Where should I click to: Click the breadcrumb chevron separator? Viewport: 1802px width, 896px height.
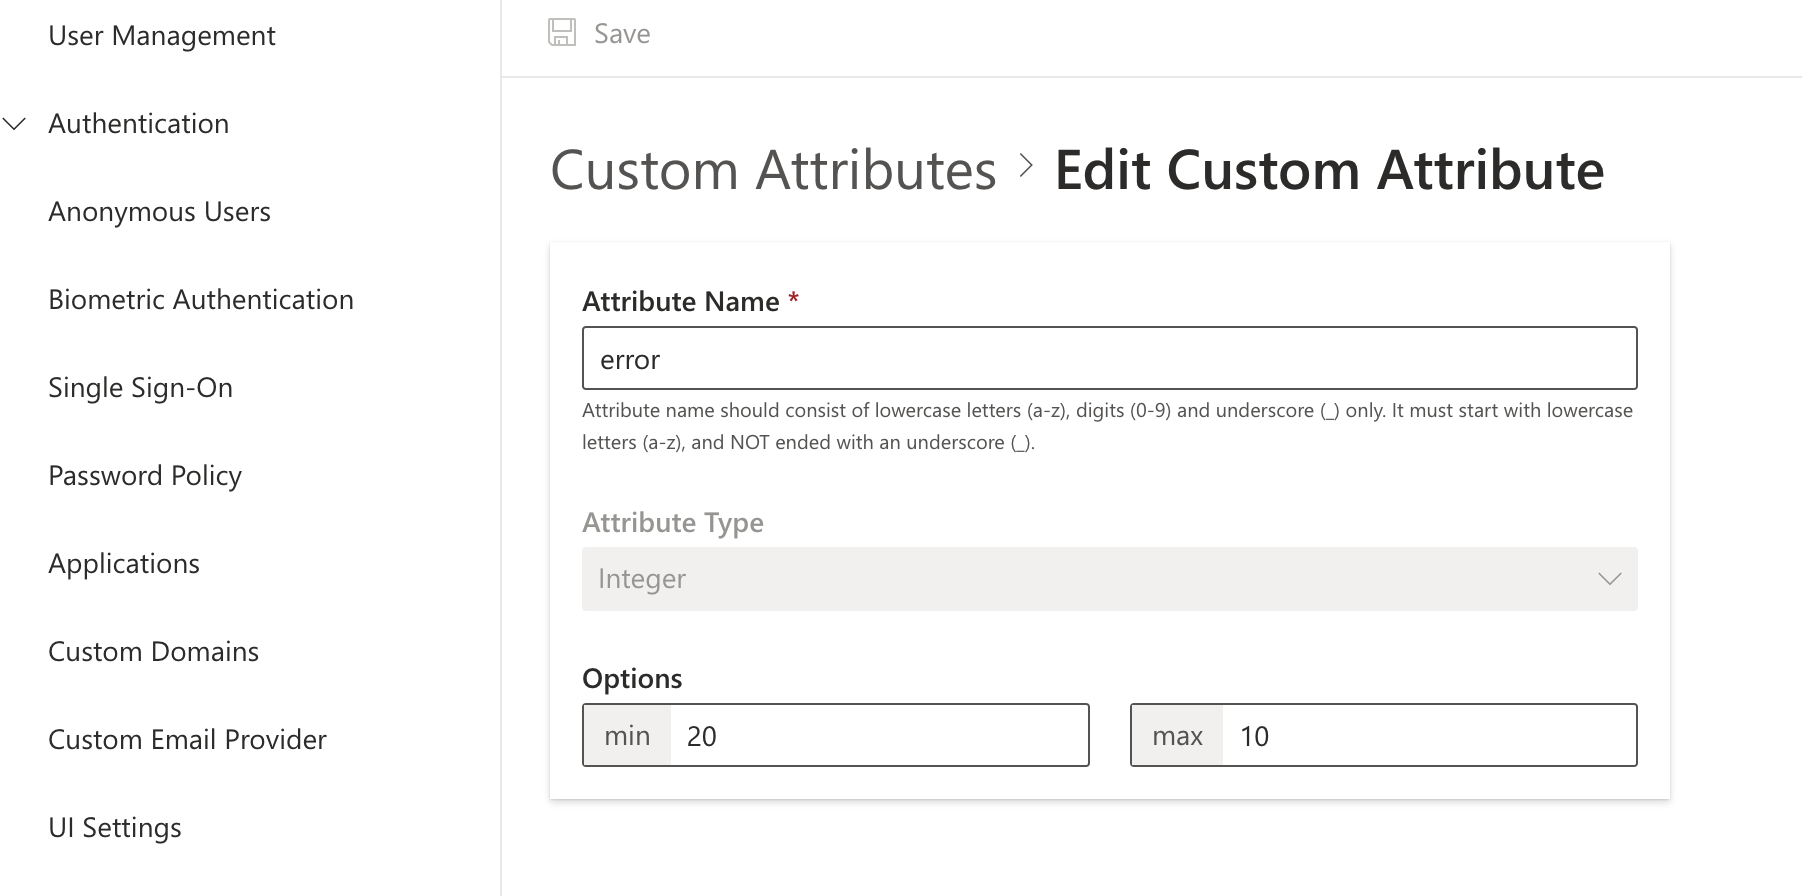1026,166
